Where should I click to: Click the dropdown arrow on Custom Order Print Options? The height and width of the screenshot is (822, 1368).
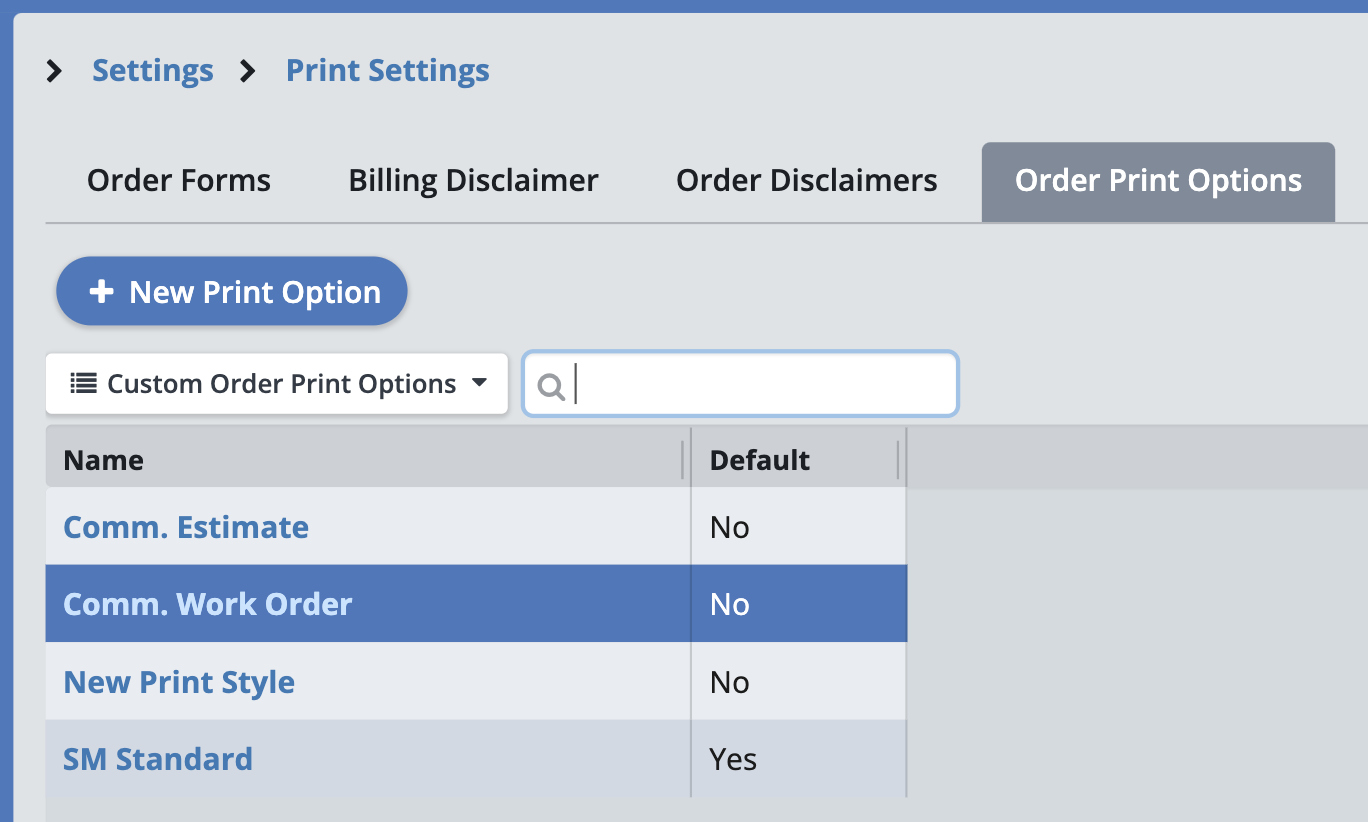coord(479,383)
